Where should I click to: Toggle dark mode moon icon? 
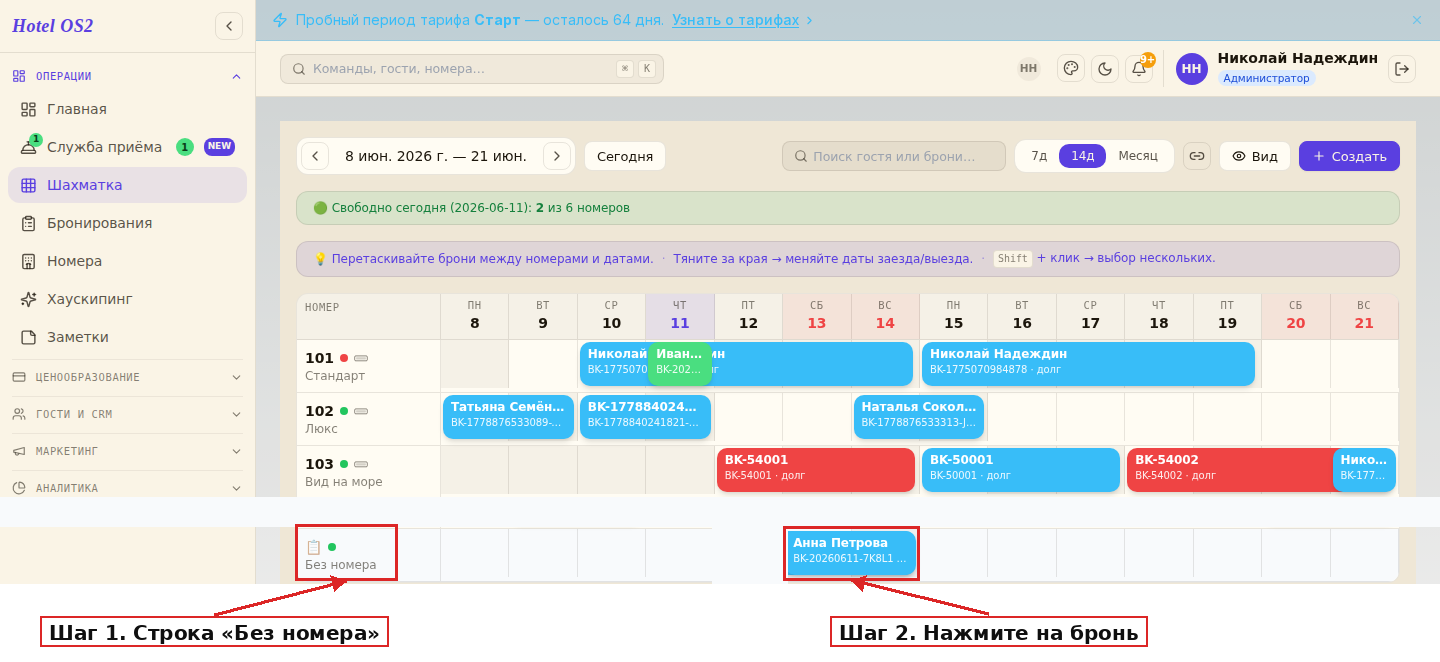point(1105,68)
